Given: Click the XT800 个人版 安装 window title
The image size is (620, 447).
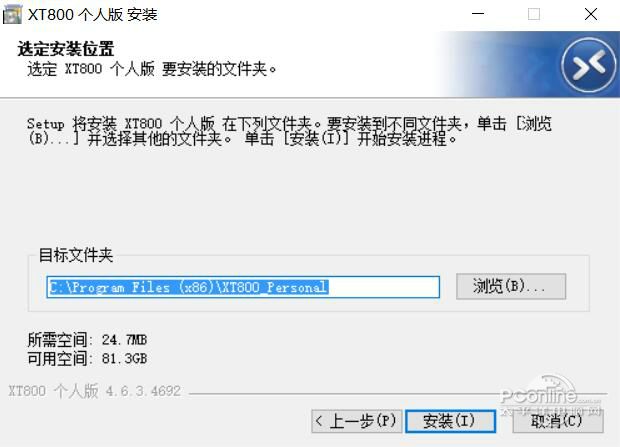Looking at the screenshot, I should pos(93,15).
